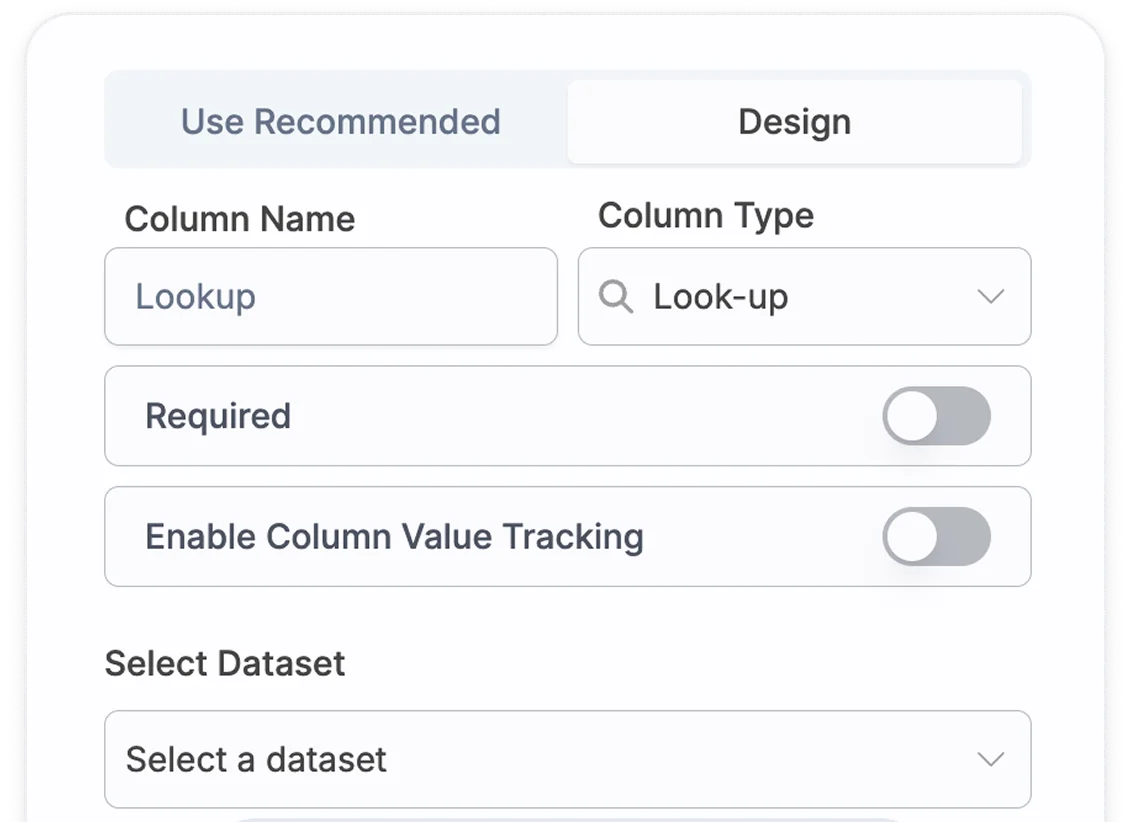Screen dimensions: 1131x822
Task: Click the Lookup text in the name field
Action: click(x=196, y=297)
